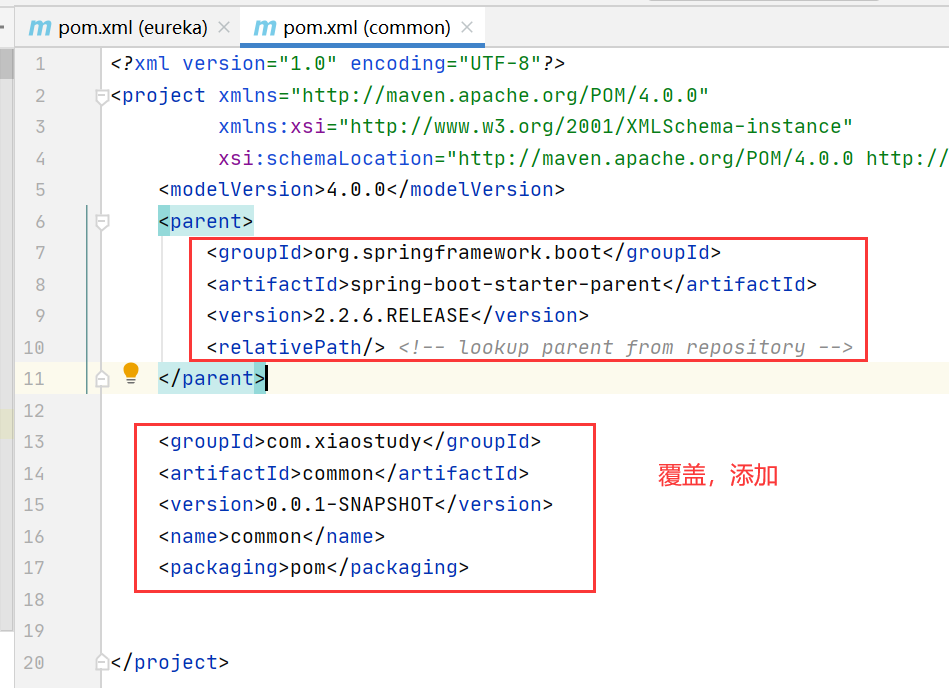
Task: Click line number 12 in gutter
Action: coord(34,411)
